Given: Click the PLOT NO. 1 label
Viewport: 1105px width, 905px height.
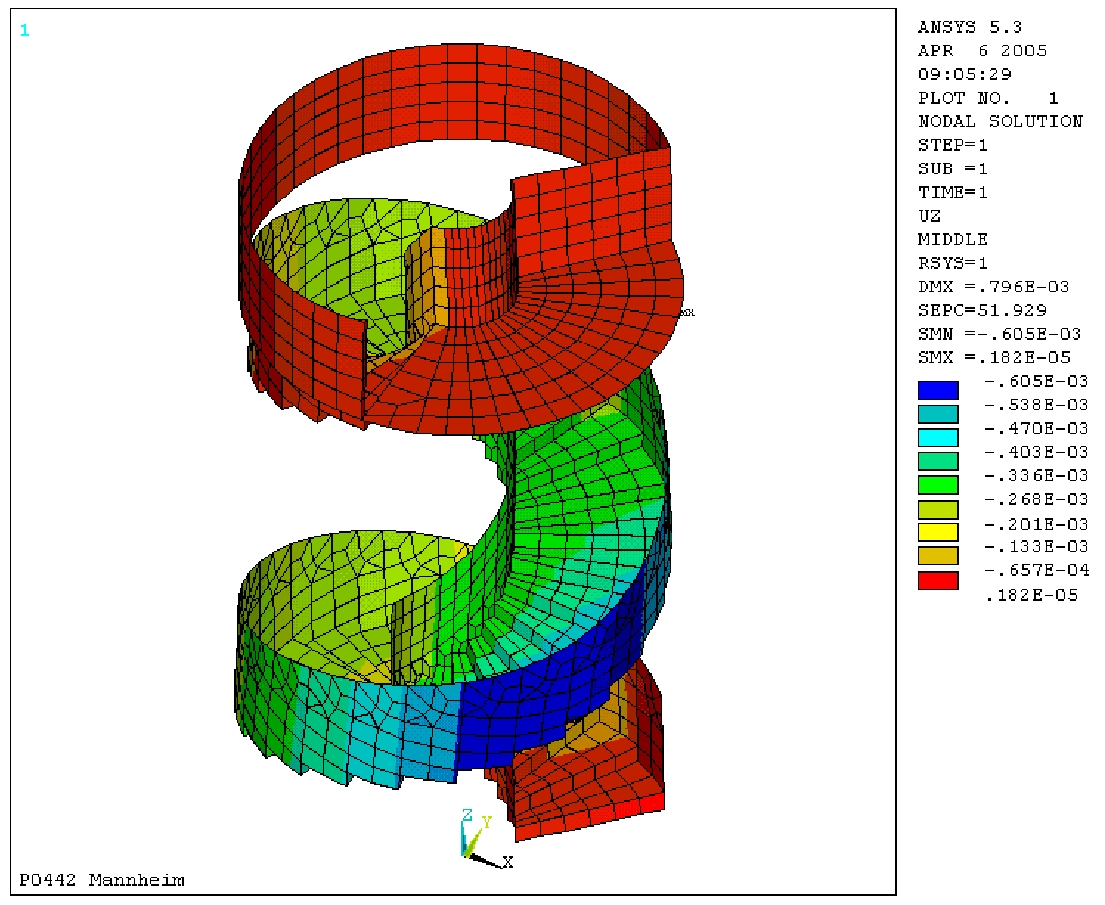Looking at the screenshot, I should [988, 98].
